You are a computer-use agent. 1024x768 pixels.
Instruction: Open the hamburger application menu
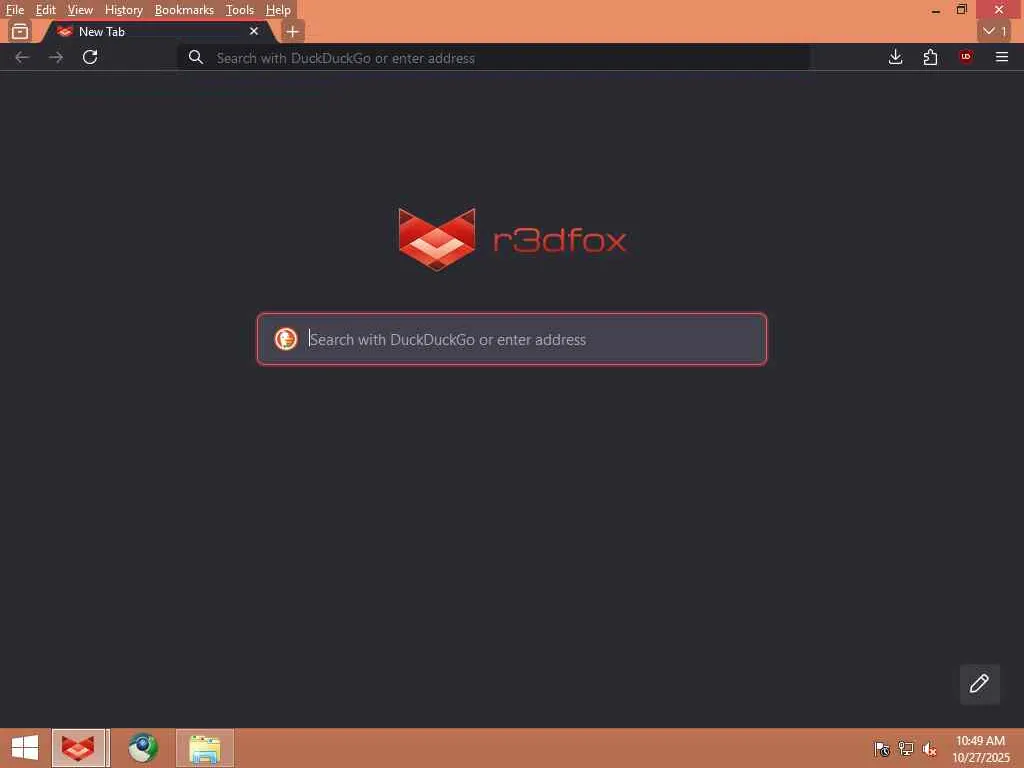click(1001, 57)
